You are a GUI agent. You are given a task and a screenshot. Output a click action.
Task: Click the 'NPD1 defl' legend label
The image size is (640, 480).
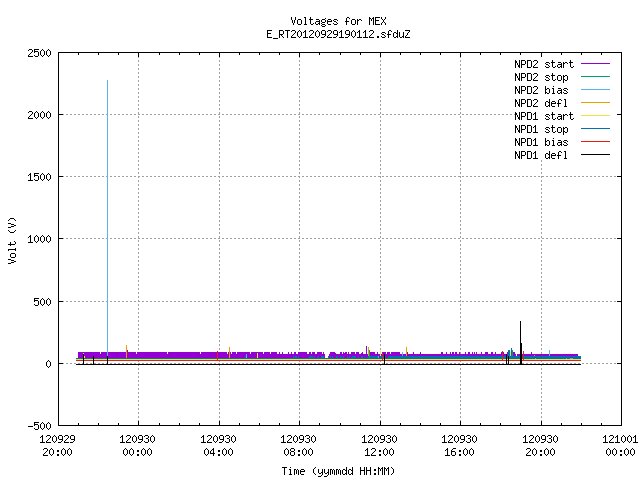(x=541, y=156)
